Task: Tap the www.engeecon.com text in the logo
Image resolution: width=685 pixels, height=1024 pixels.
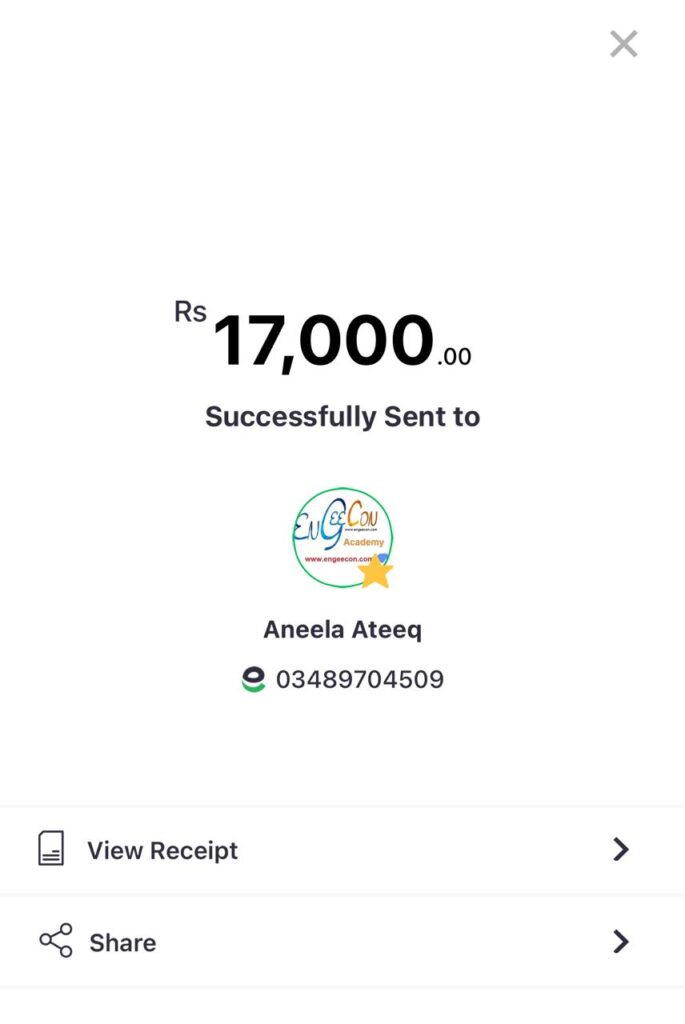Action: coord(338,559)
